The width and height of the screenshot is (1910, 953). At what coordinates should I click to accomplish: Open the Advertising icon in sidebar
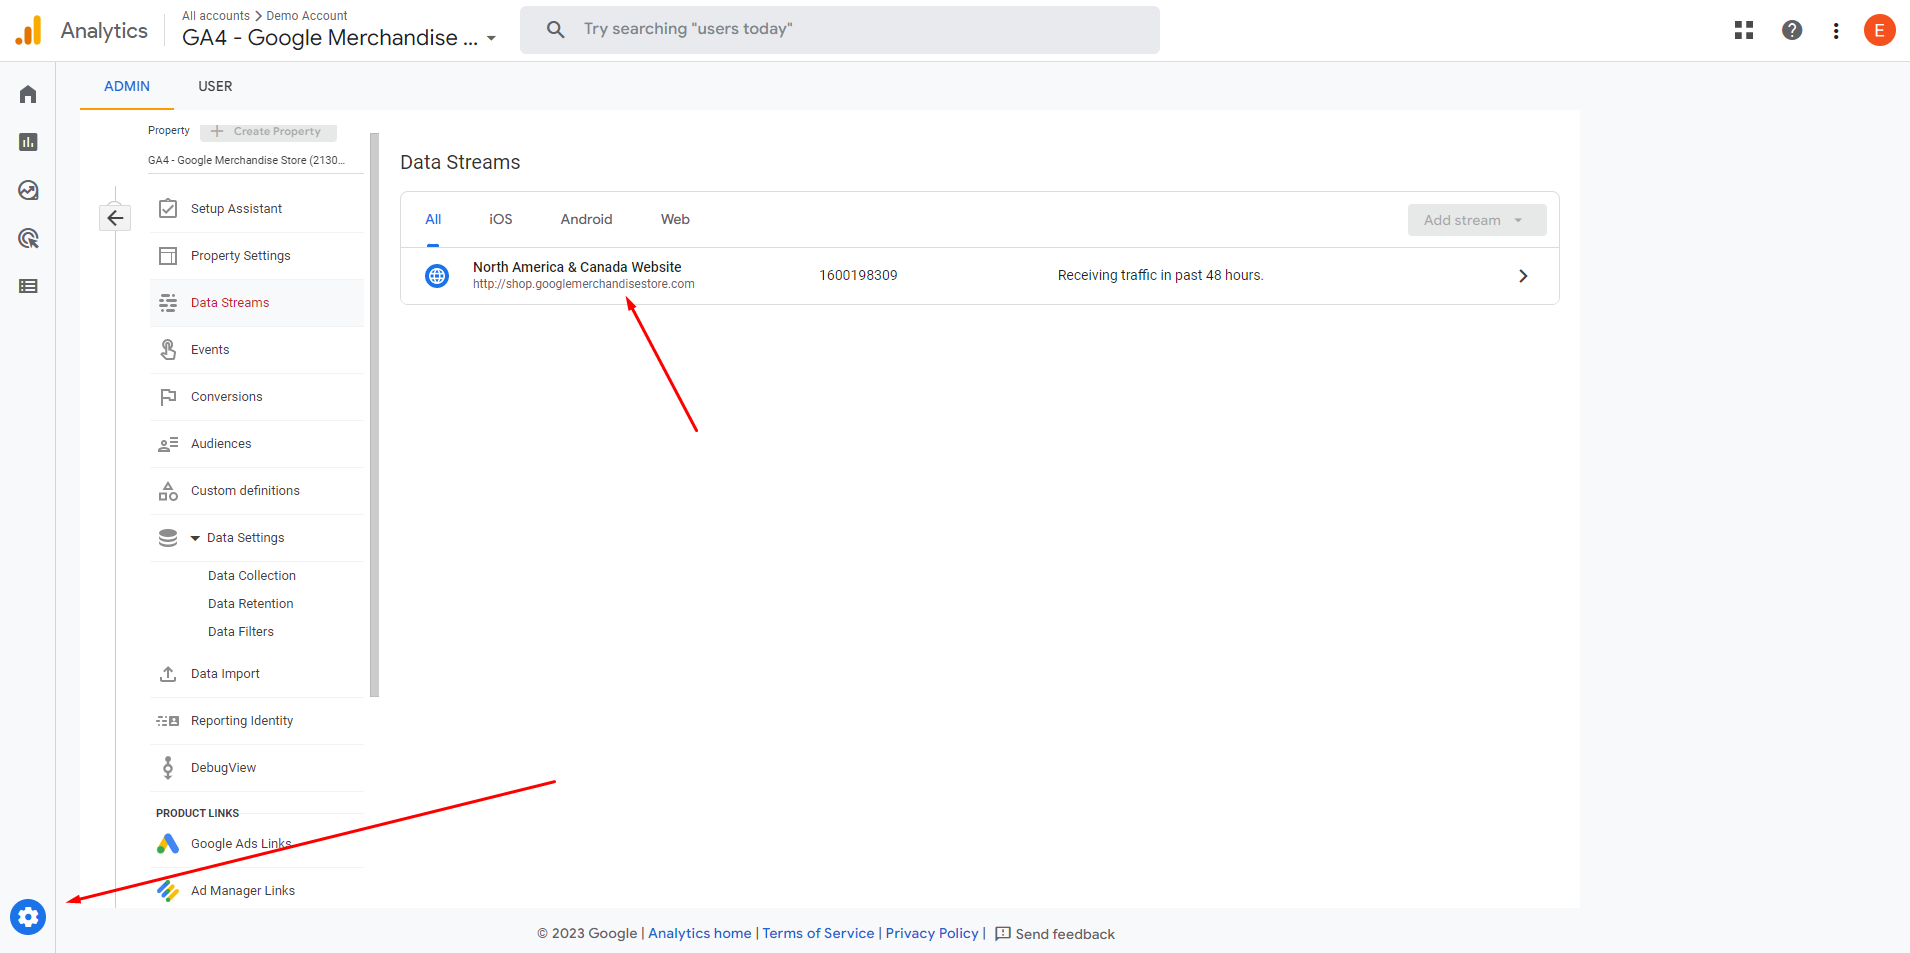28,238
